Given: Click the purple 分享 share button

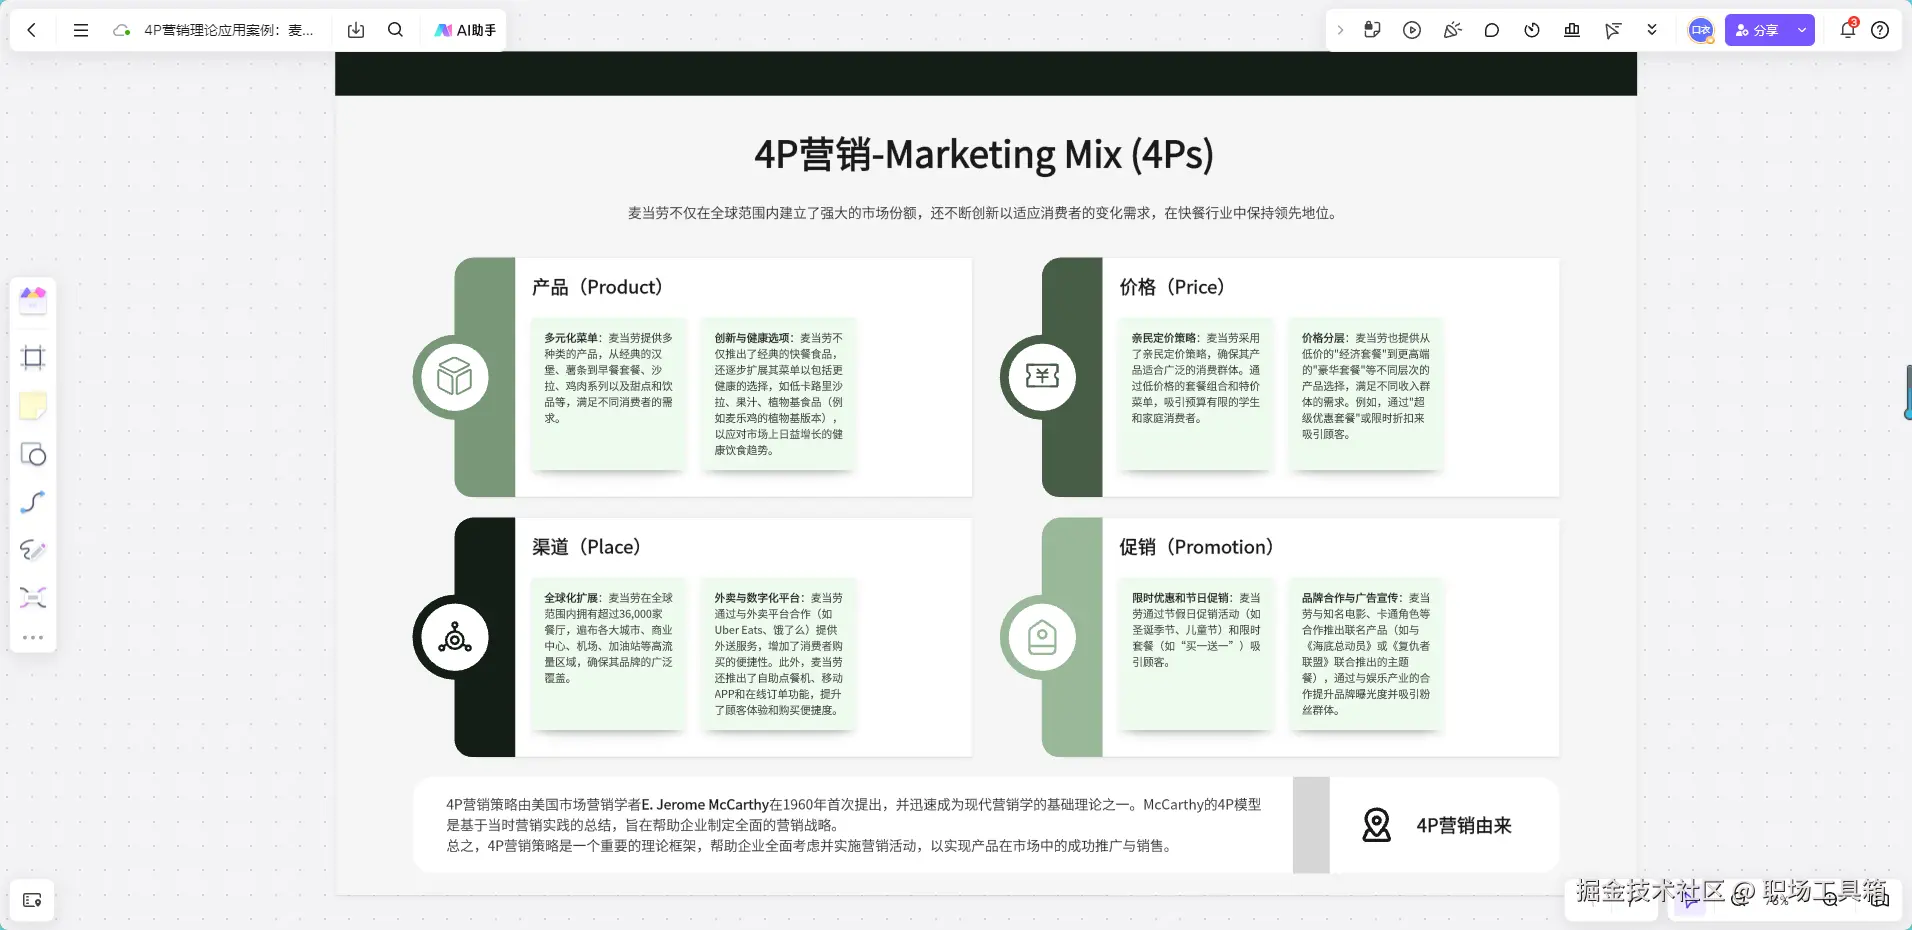Looking at the screenshot, I should 1757,30.
